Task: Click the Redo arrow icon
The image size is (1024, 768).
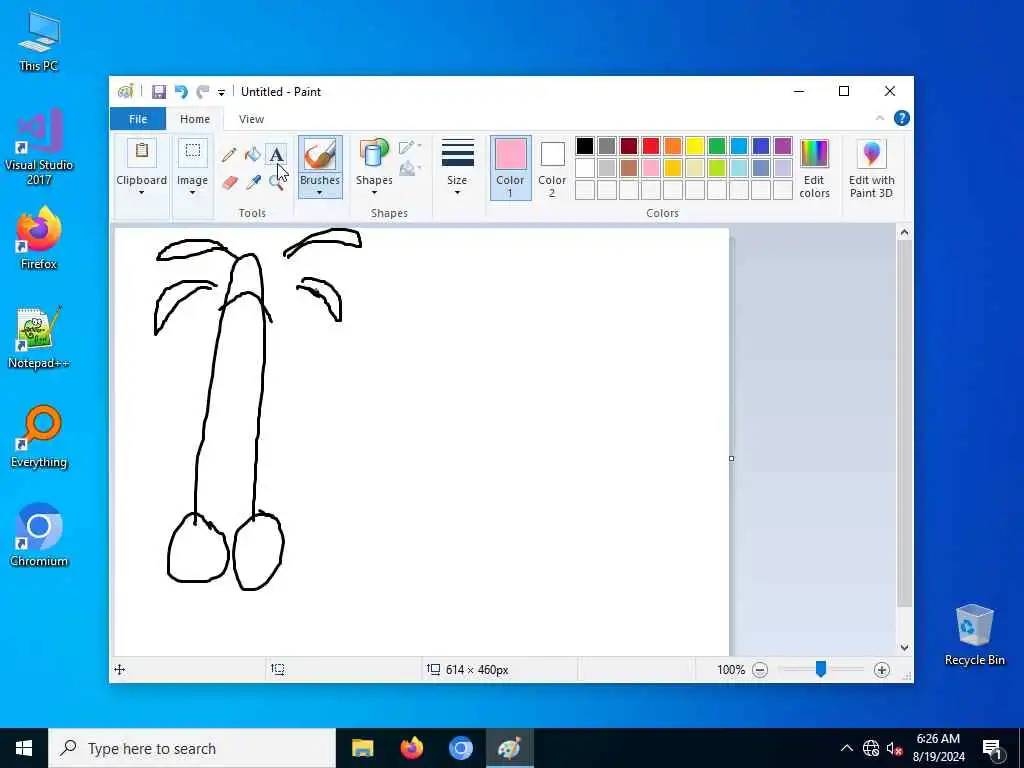Action: tap(203, 92)
